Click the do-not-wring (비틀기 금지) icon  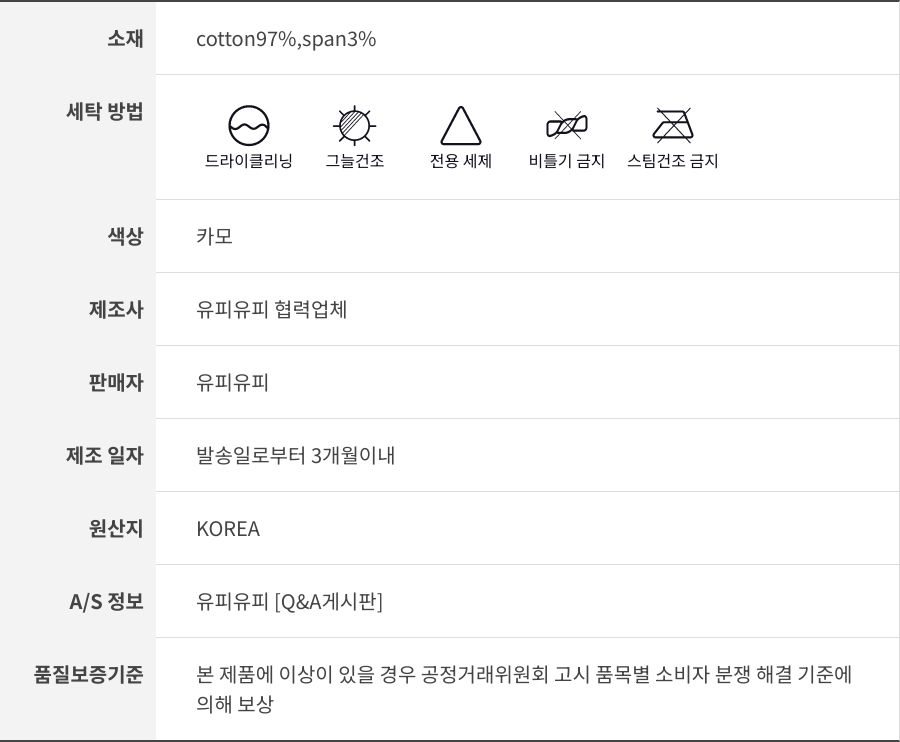click(566, 126)
